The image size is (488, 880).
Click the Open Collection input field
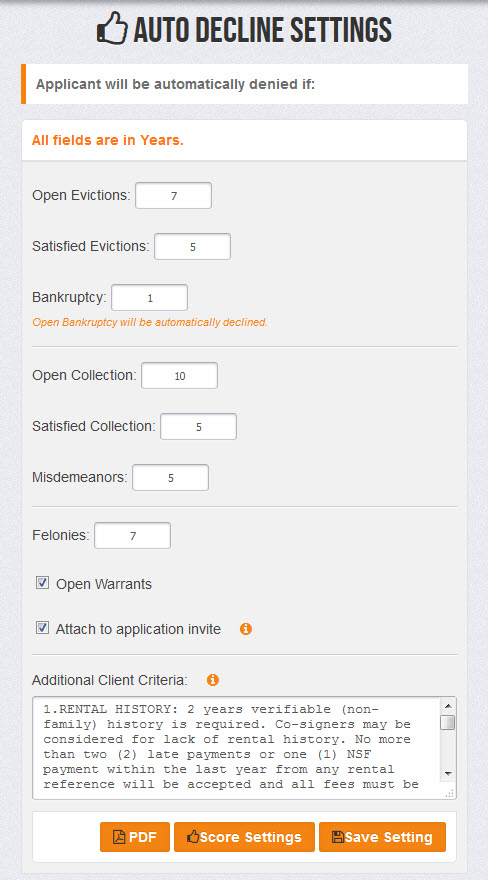point(179,376)
